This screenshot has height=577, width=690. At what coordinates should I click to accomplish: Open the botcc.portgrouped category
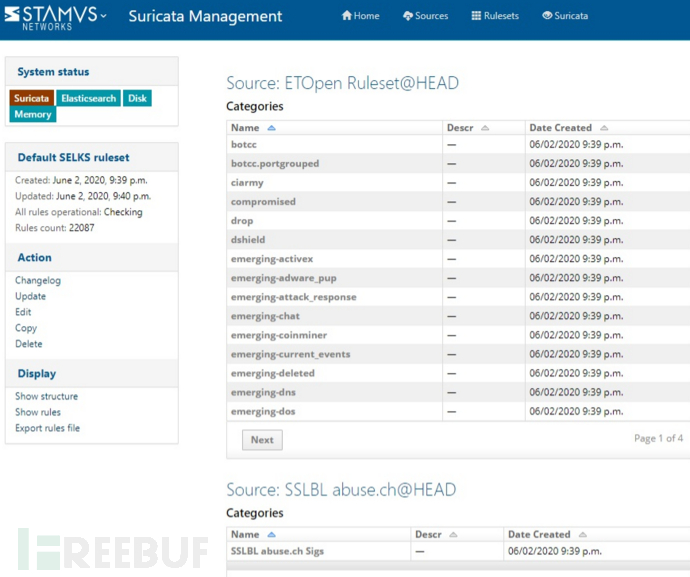tap(275, 163)
